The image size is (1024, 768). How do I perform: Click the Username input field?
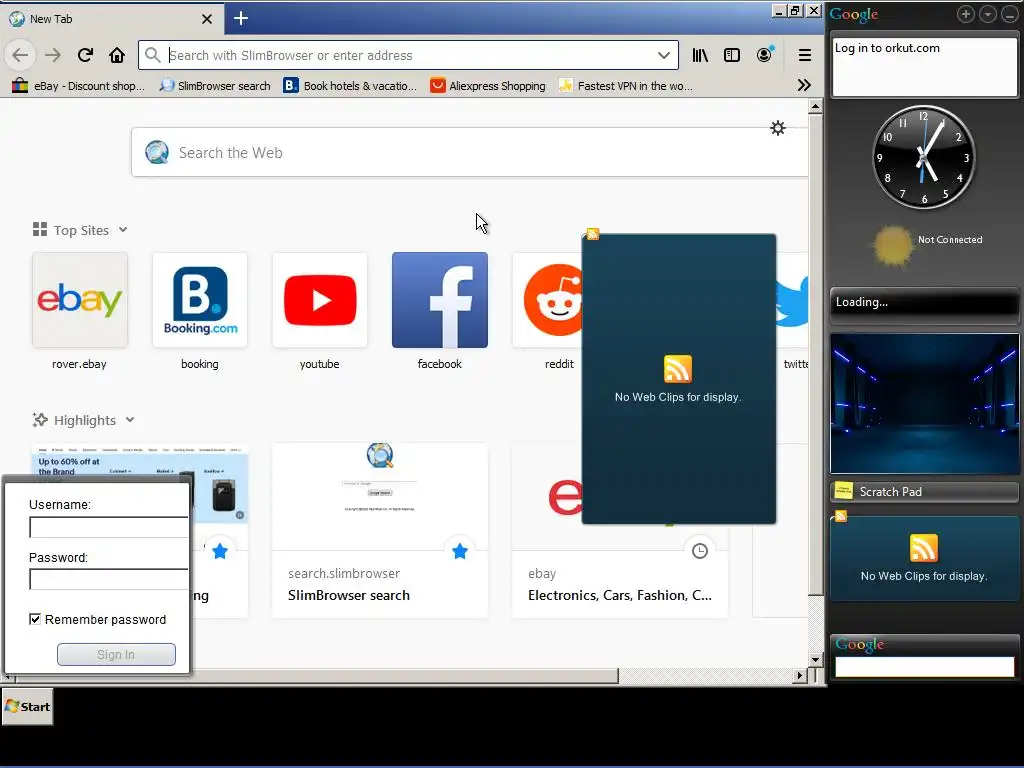[x=108, y=527]
